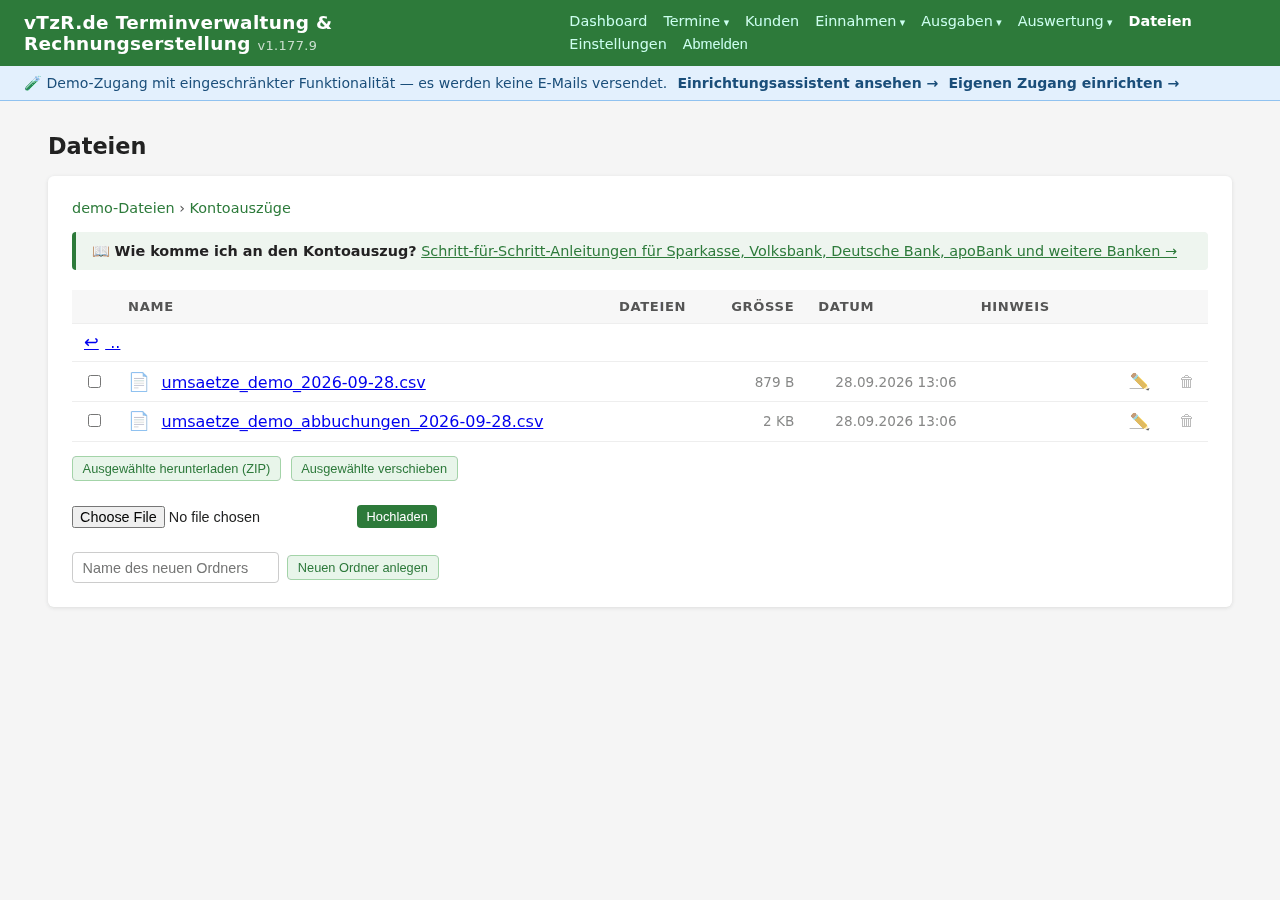Image resolution: width=1280 pixels, height=900 pixels.
Task: Click the trash icon for umsaetze_demo_abbuchungen_2026-09-28.csv
Action: 1187,421
